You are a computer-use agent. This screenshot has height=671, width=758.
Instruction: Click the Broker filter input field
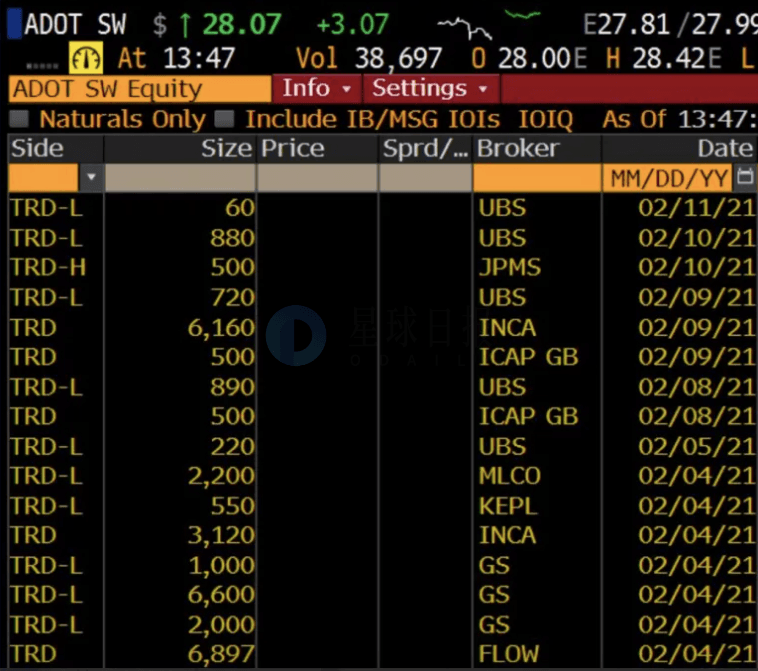(537, 177)
